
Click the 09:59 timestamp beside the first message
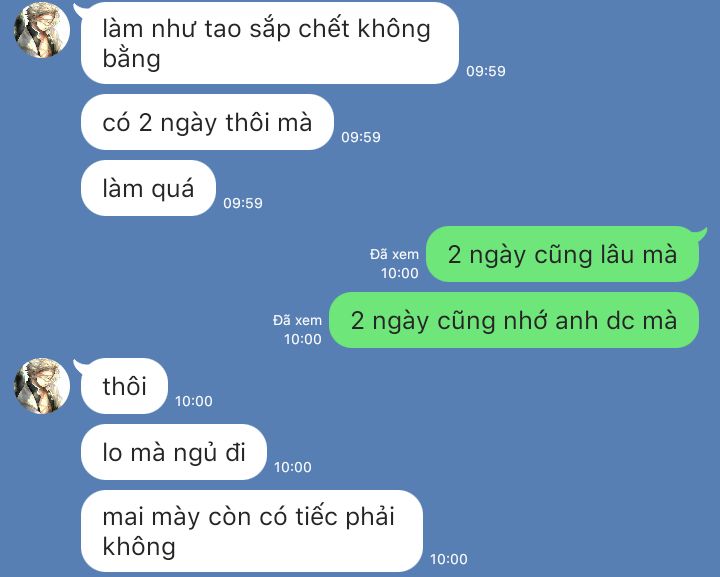[x=486, y=71]
